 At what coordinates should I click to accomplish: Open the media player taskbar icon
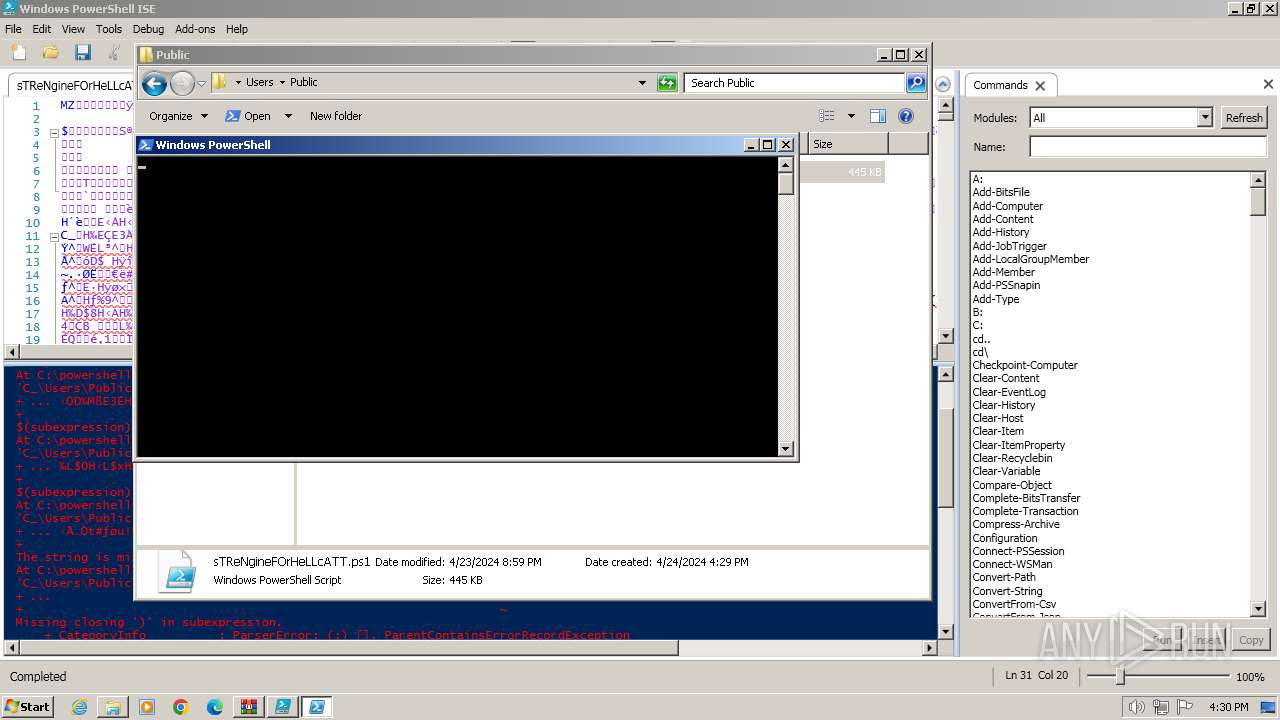(147, 707)
